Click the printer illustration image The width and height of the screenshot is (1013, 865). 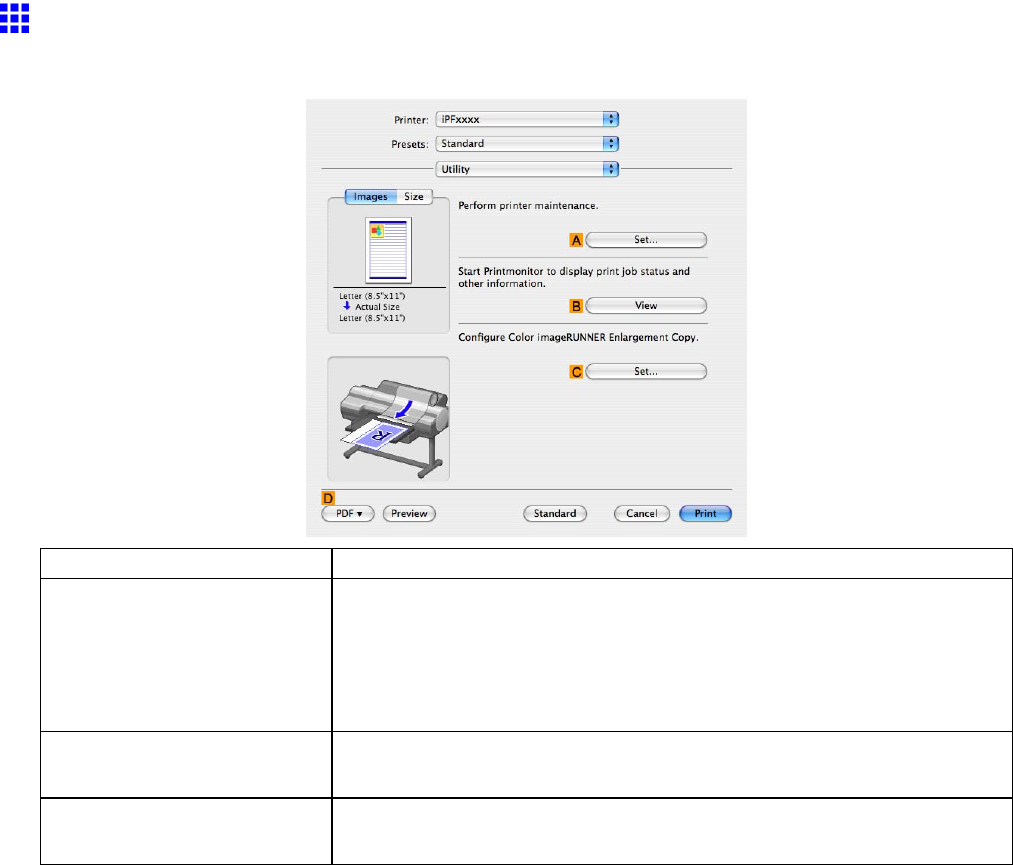(x=393, y=428)
